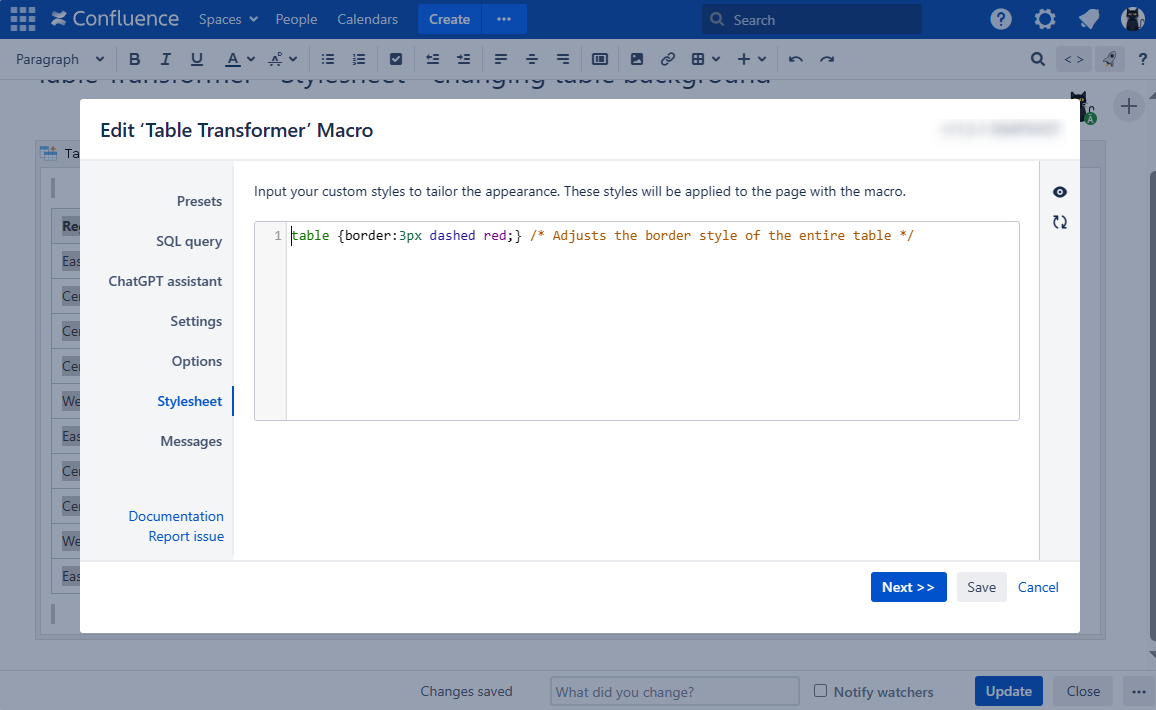Image resolution: width=1156 pixels, height=710 pixels.
Task: Open the user profile avatar
Action: point(1132,19)
